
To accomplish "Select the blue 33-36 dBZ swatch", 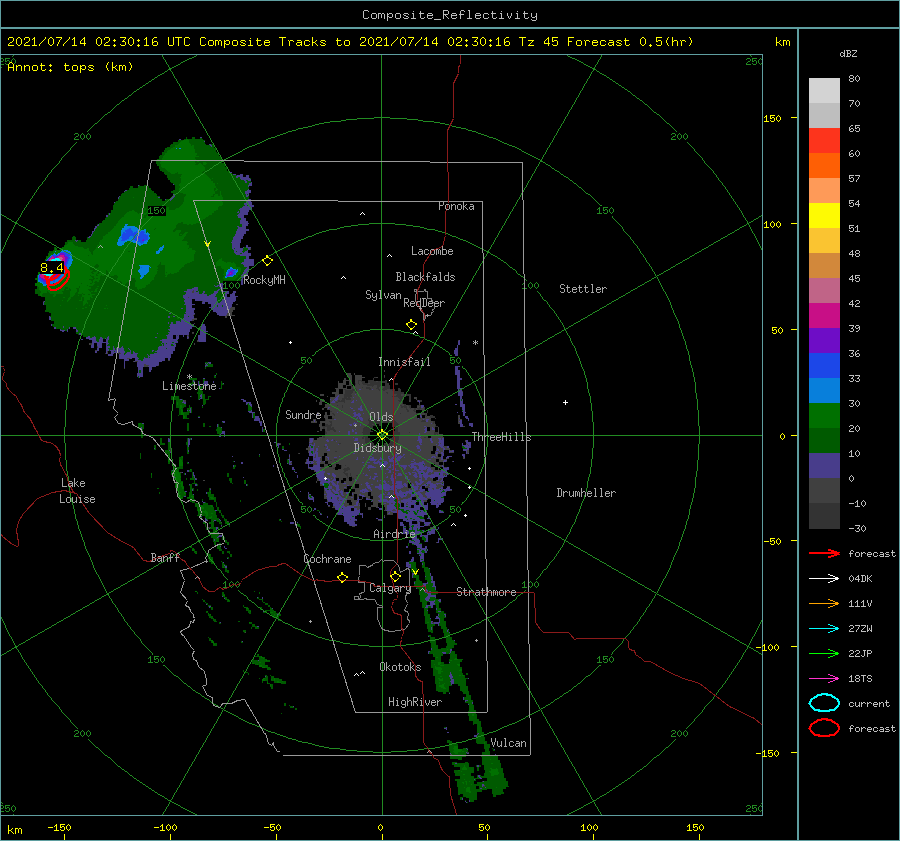I will point(824,366).
